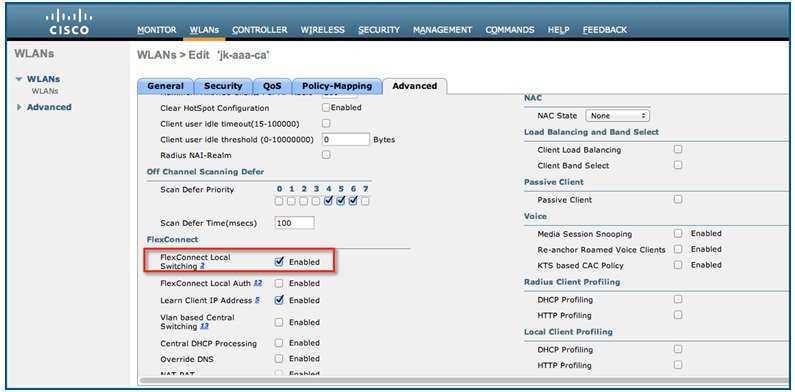Click the Cisco logo
This screenshot has height=392, width=795.
69,23
